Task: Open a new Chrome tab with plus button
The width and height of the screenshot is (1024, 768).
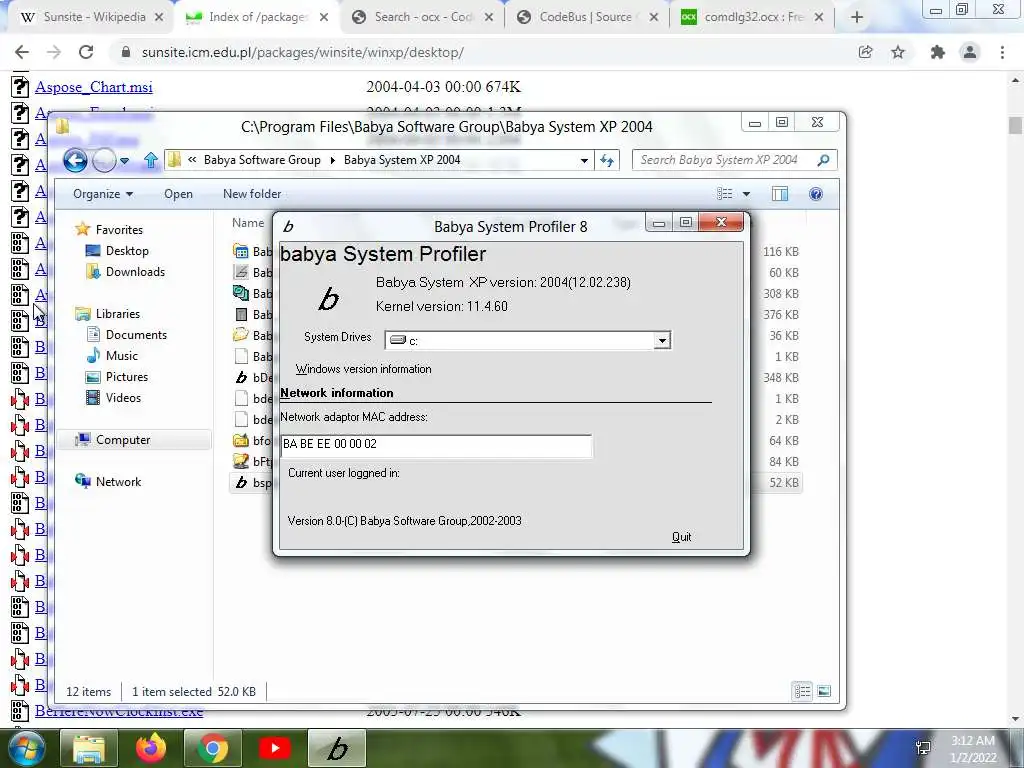Action: [x=857, y=18]
